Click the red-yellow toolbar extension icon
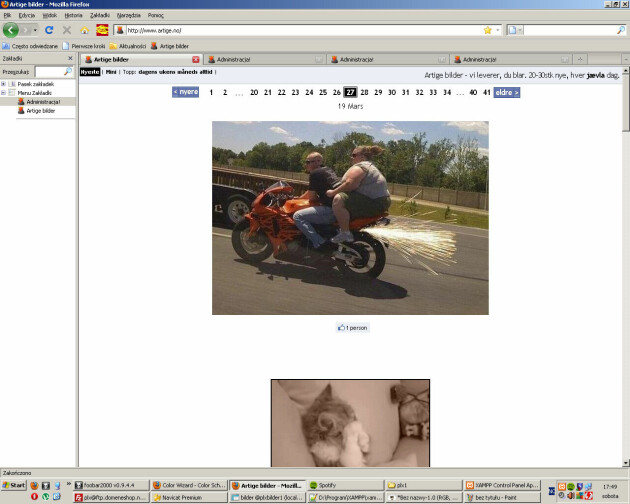The width and height of the screenshot is (630, 504). pyautogui.click(x=102, y=30)
